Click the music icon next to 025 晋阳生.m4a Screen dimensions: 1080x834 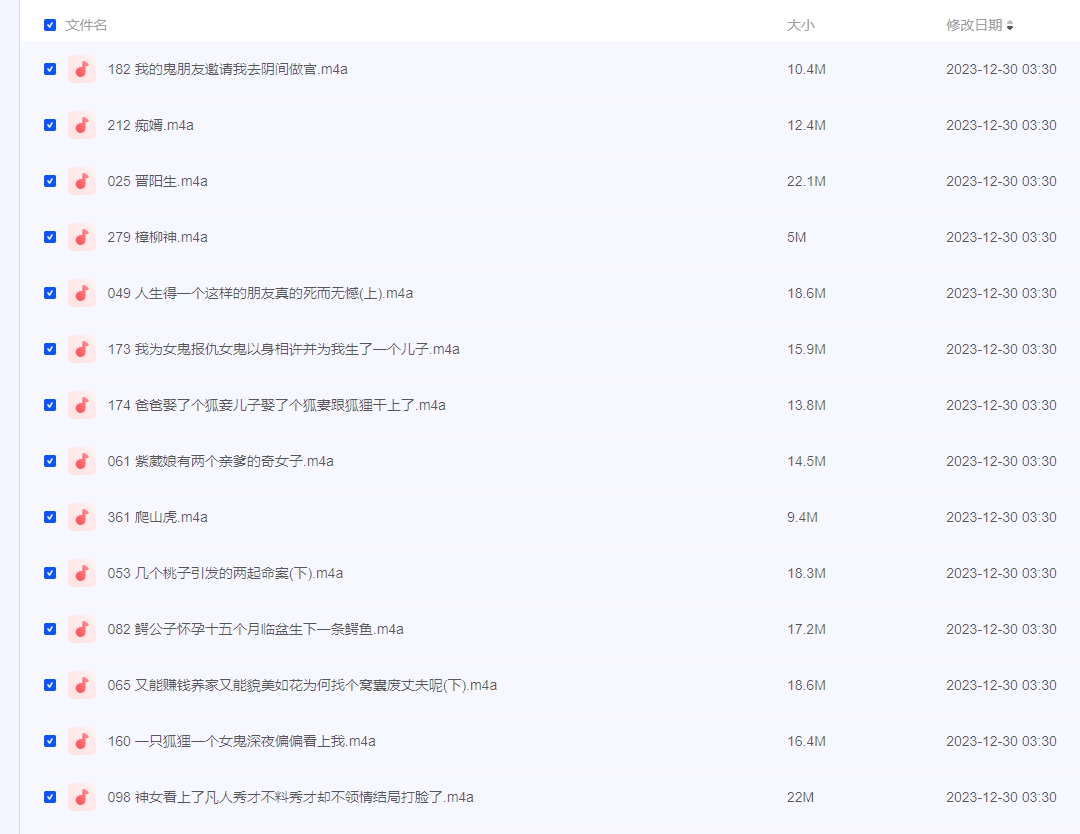pos(82,181)
